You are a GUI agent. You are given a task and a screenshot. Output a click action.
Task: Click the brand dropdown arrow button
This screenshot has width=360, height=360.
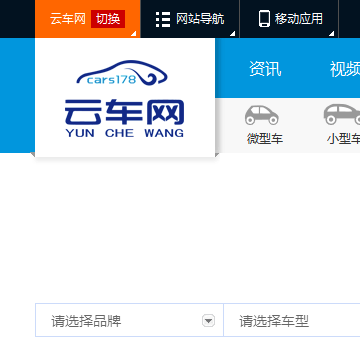coord(209,321)
